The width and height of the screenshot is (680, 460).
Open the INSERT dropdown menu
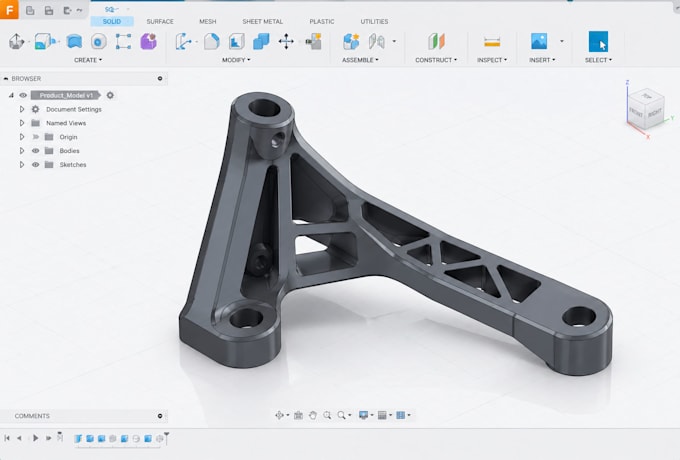[x=542, y=60]
